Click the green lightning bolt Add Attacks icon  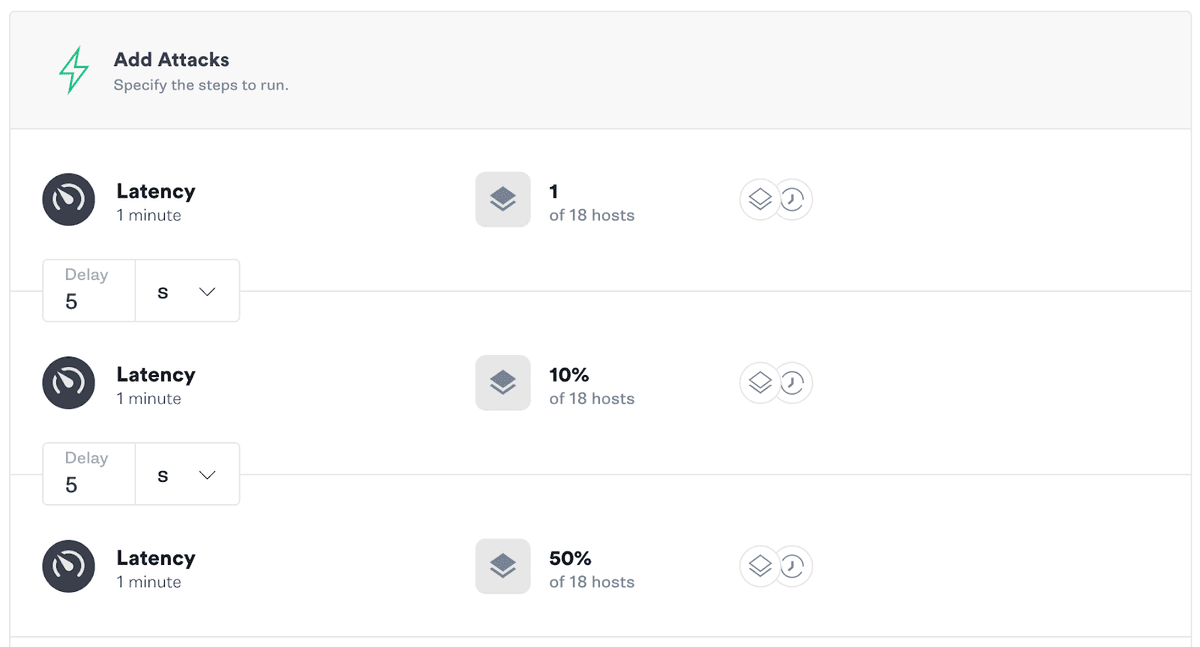[x=73, y=71]
